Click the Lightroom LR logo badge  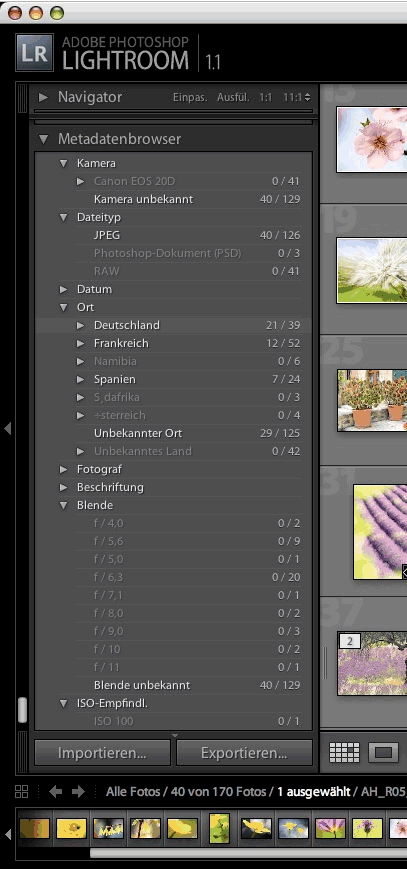[35, 52]
